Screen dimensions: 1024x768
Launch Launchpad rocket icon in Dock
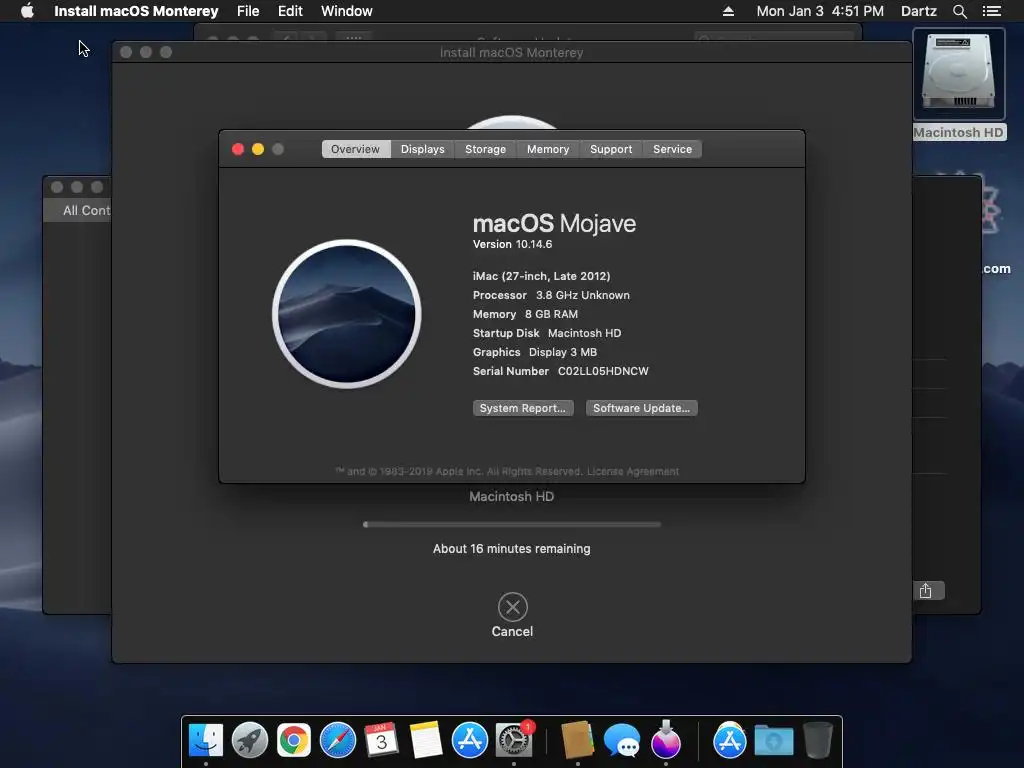pos(249,741)
